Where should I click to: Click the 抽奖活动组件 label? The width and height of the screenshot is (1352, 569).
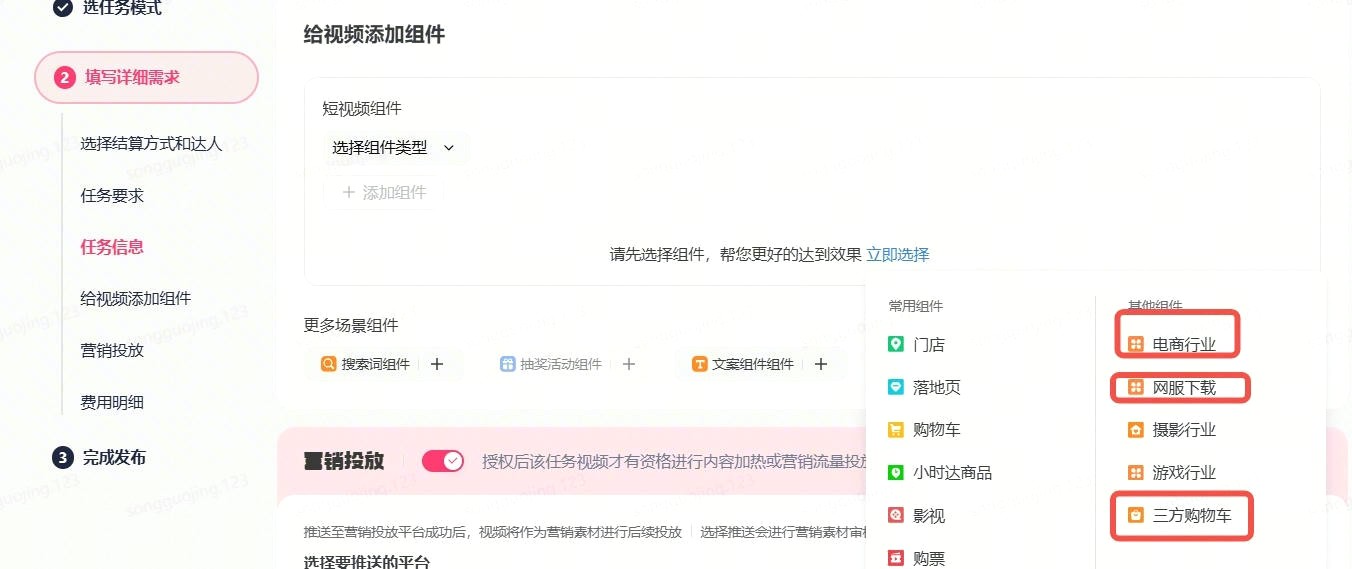pos(561,364)
